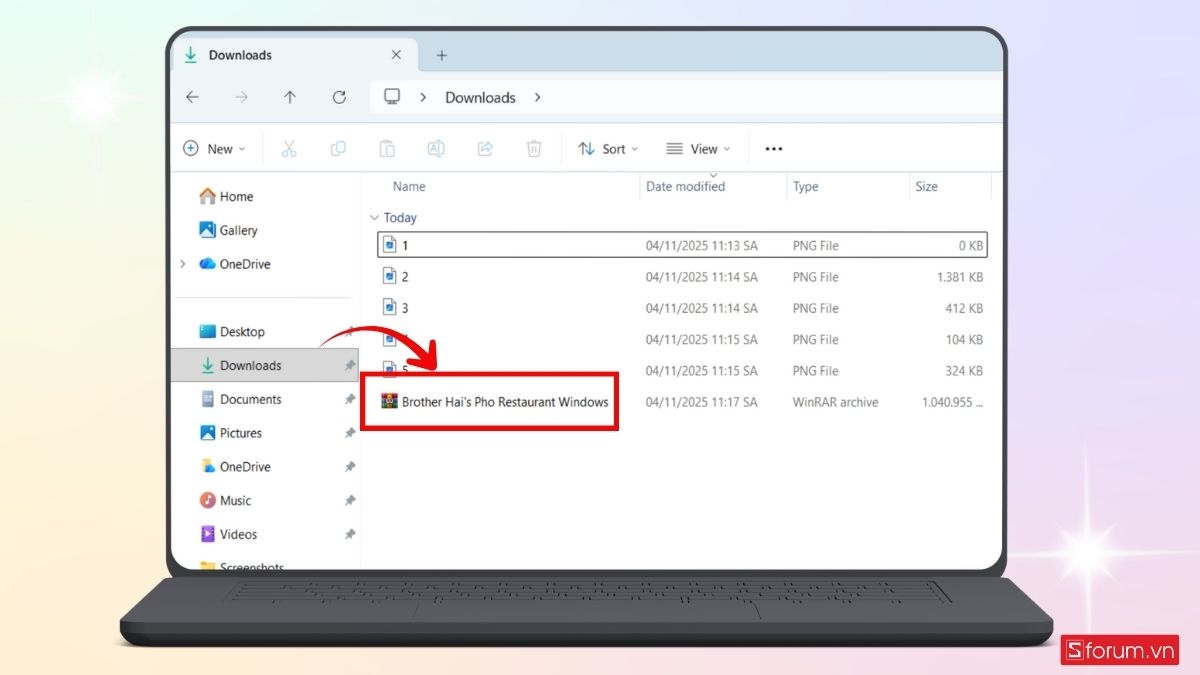Go up one folder level
The height and width of the screenshot is (675, 1200).
290,97
